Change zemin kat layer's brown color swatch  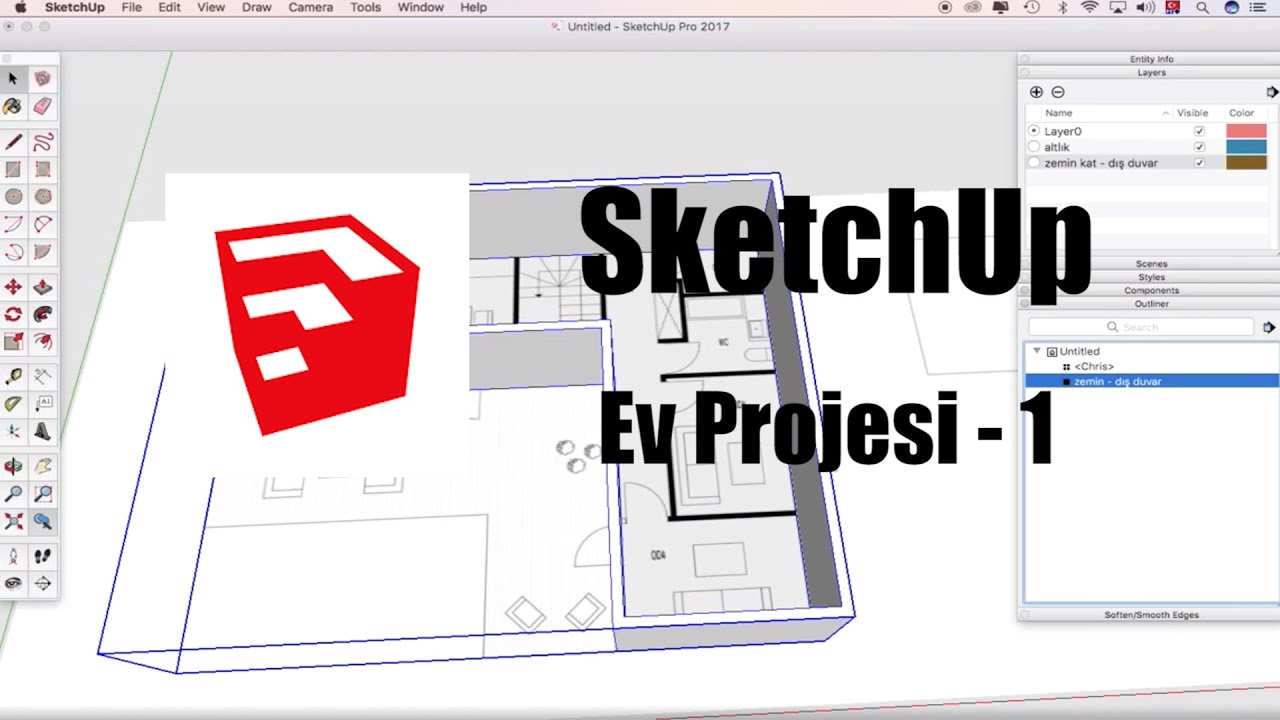1246,162
